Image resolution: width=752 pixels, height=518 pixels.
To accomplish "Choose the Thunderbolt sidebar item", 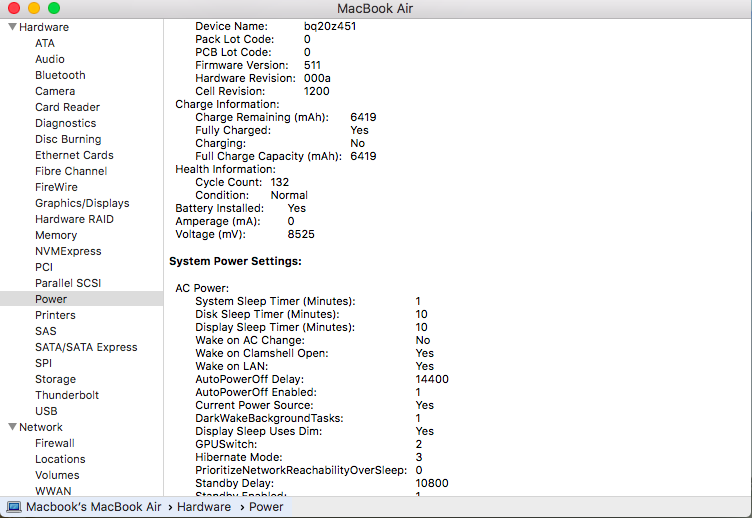I will pyautogui.click(x=67, y=395).
